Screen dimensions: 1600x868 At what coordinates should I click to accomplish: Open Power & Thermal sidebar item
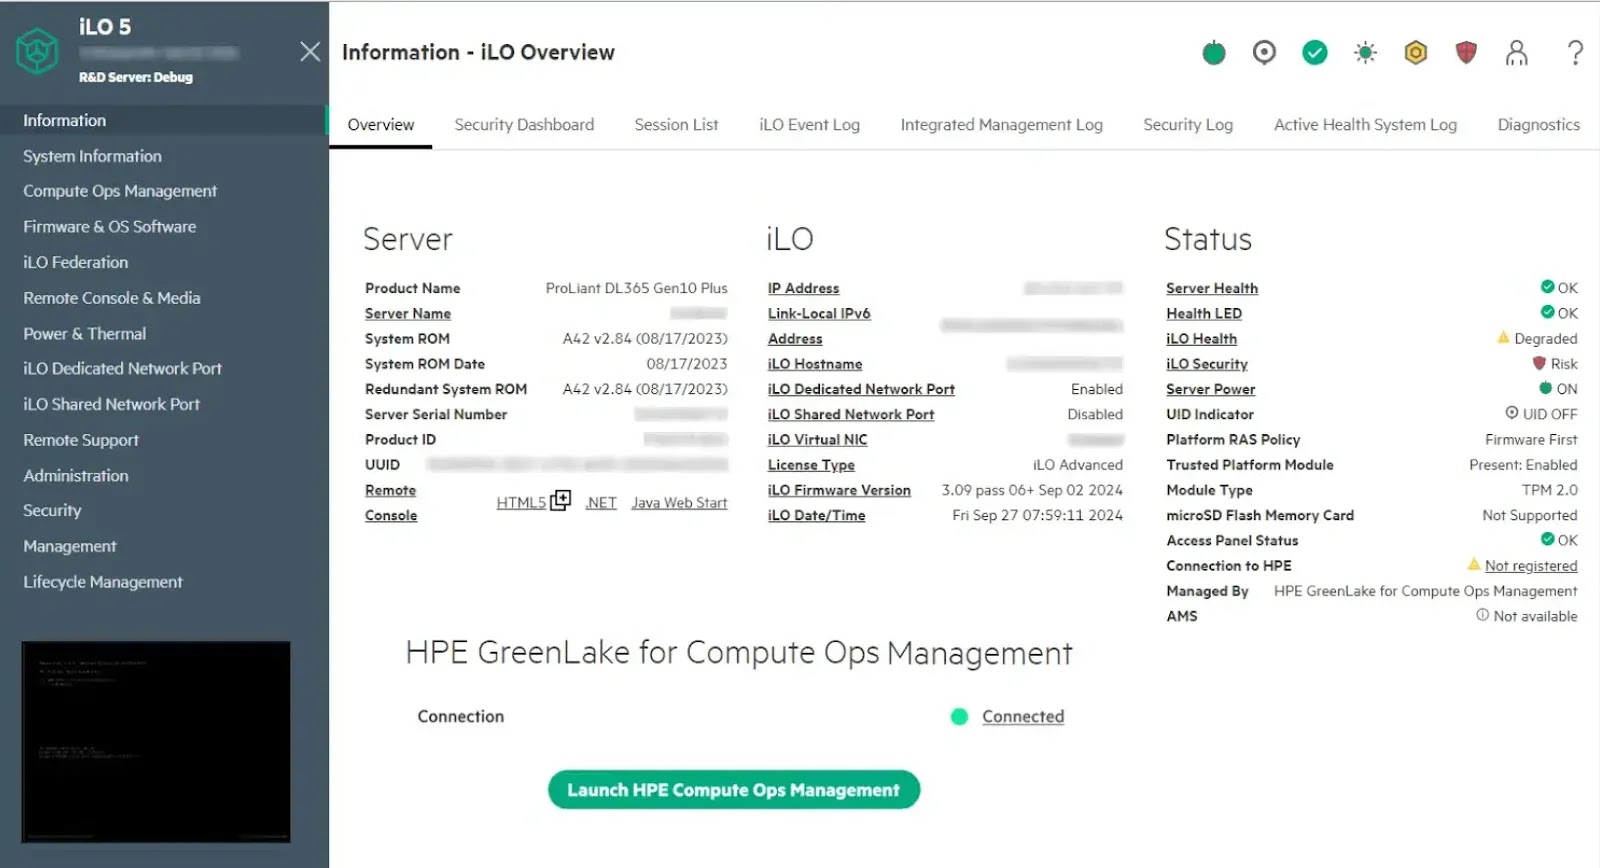point(85,334)
